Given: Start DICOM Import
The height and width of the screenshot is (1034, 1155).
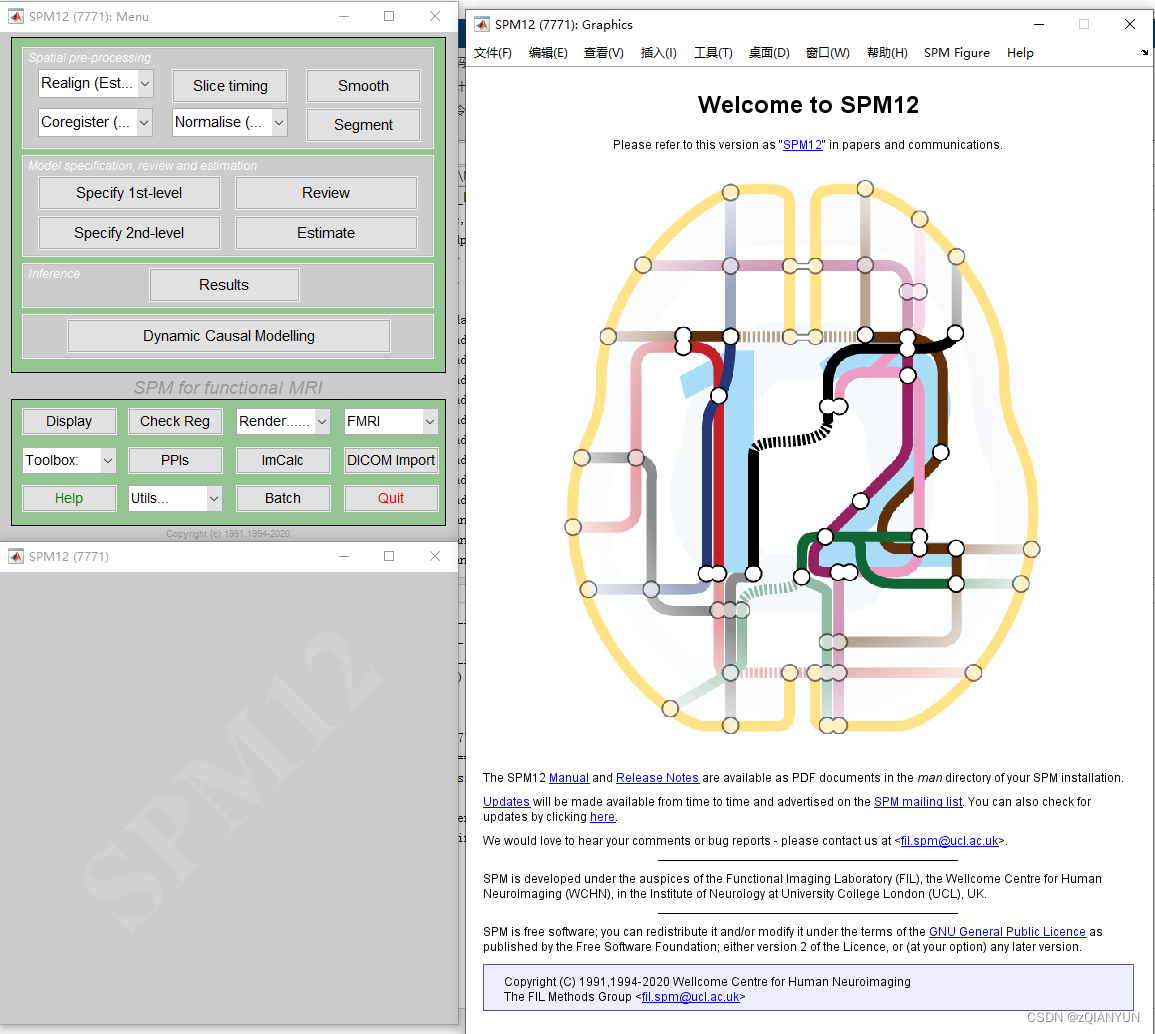Looking at the screenshot, I should (x=391, y=460).
